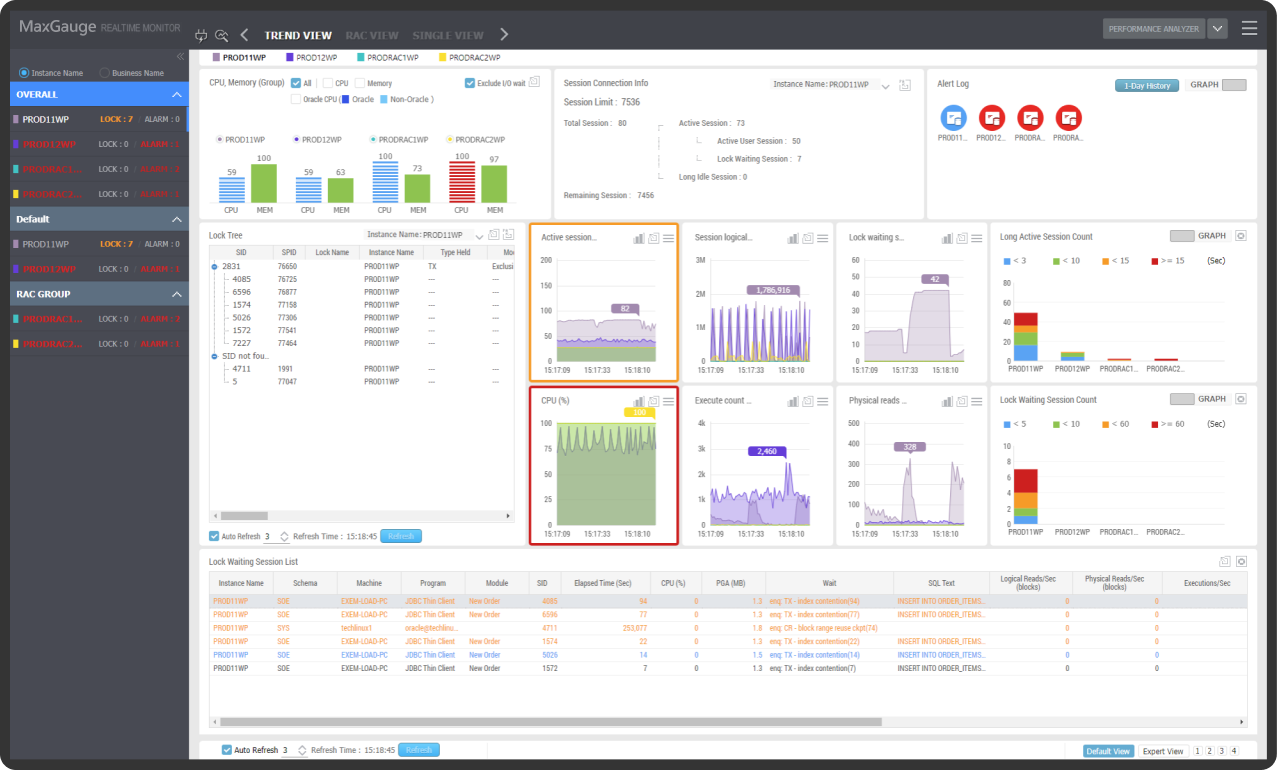Open Instance Name dropdown in Session Connection Info
1277x770 pixels.
pyautogui.click(x=885, y=86)
